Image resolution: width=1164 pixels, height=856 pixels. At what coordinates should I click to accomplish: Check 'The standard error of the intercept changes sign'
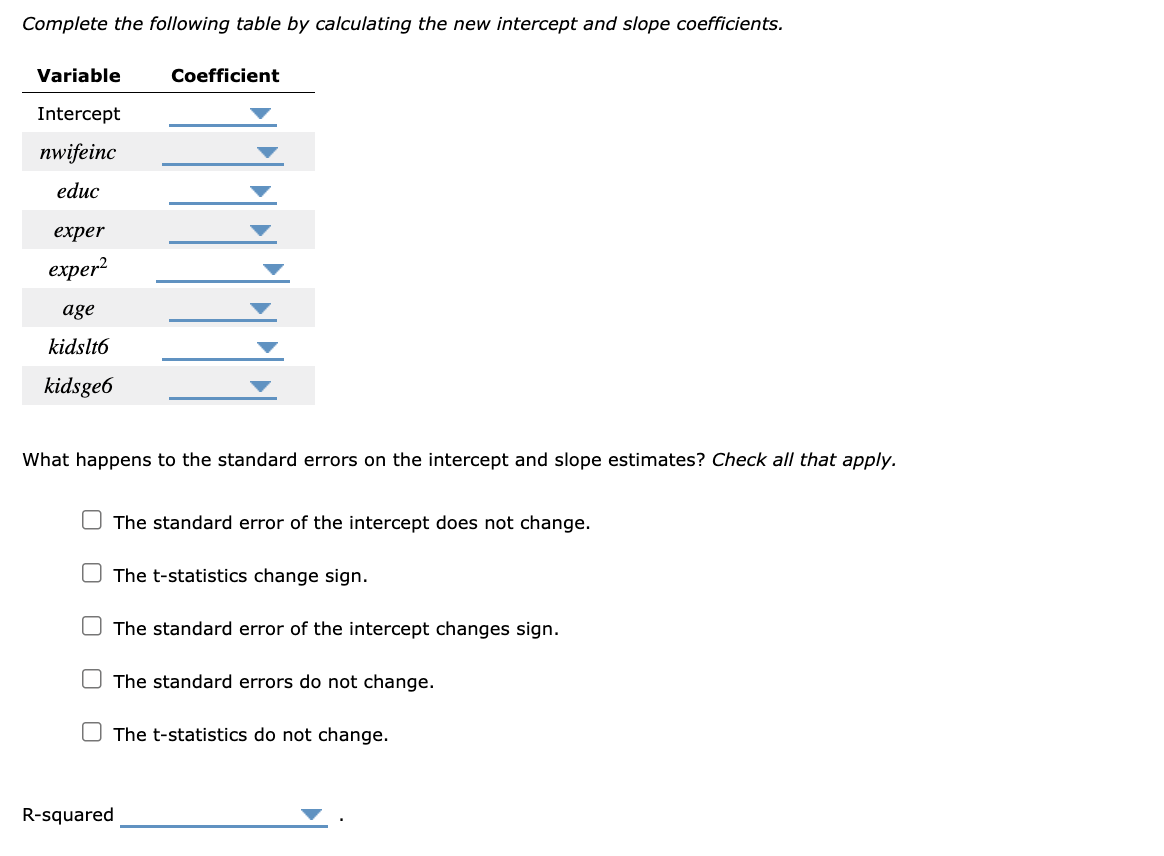coord(91,625)
